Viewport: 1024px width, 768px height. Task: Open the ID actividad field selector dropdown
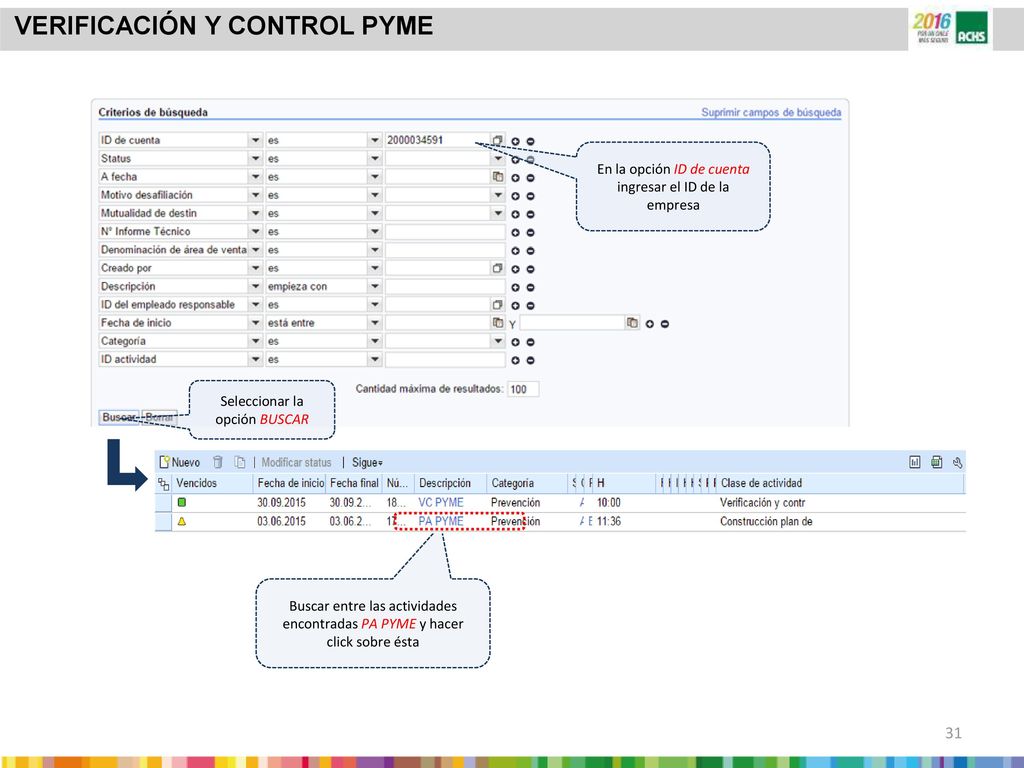coord(255,360)
